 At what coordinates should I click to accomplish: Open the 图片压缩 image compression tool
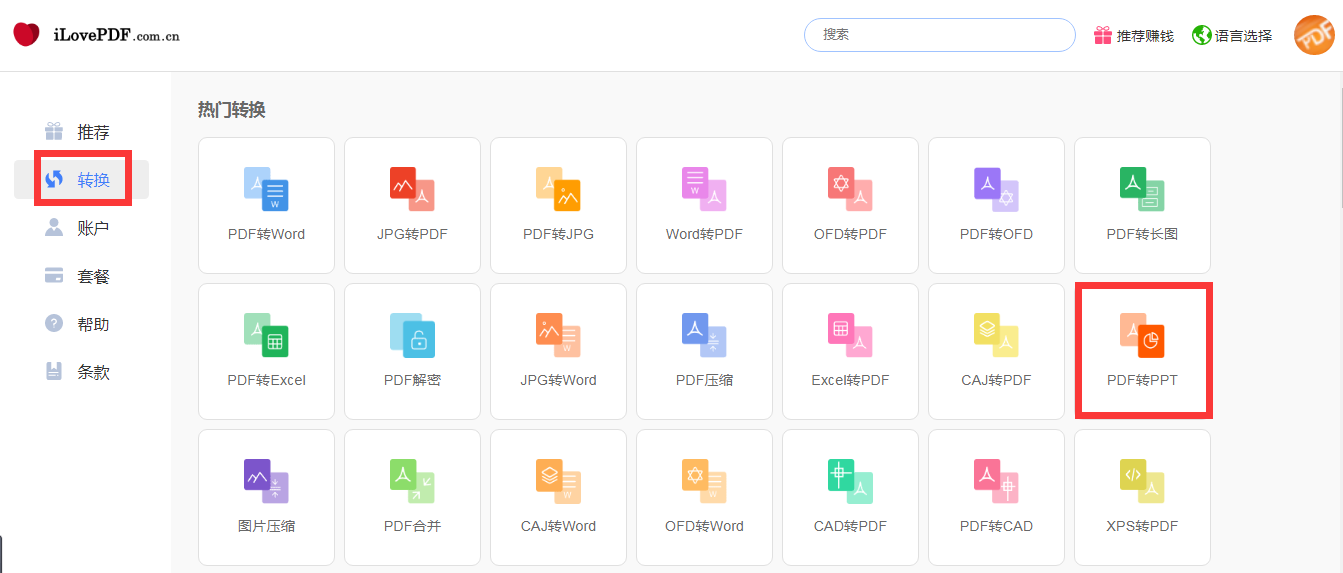pyautogui.click(x=266, y=497)
